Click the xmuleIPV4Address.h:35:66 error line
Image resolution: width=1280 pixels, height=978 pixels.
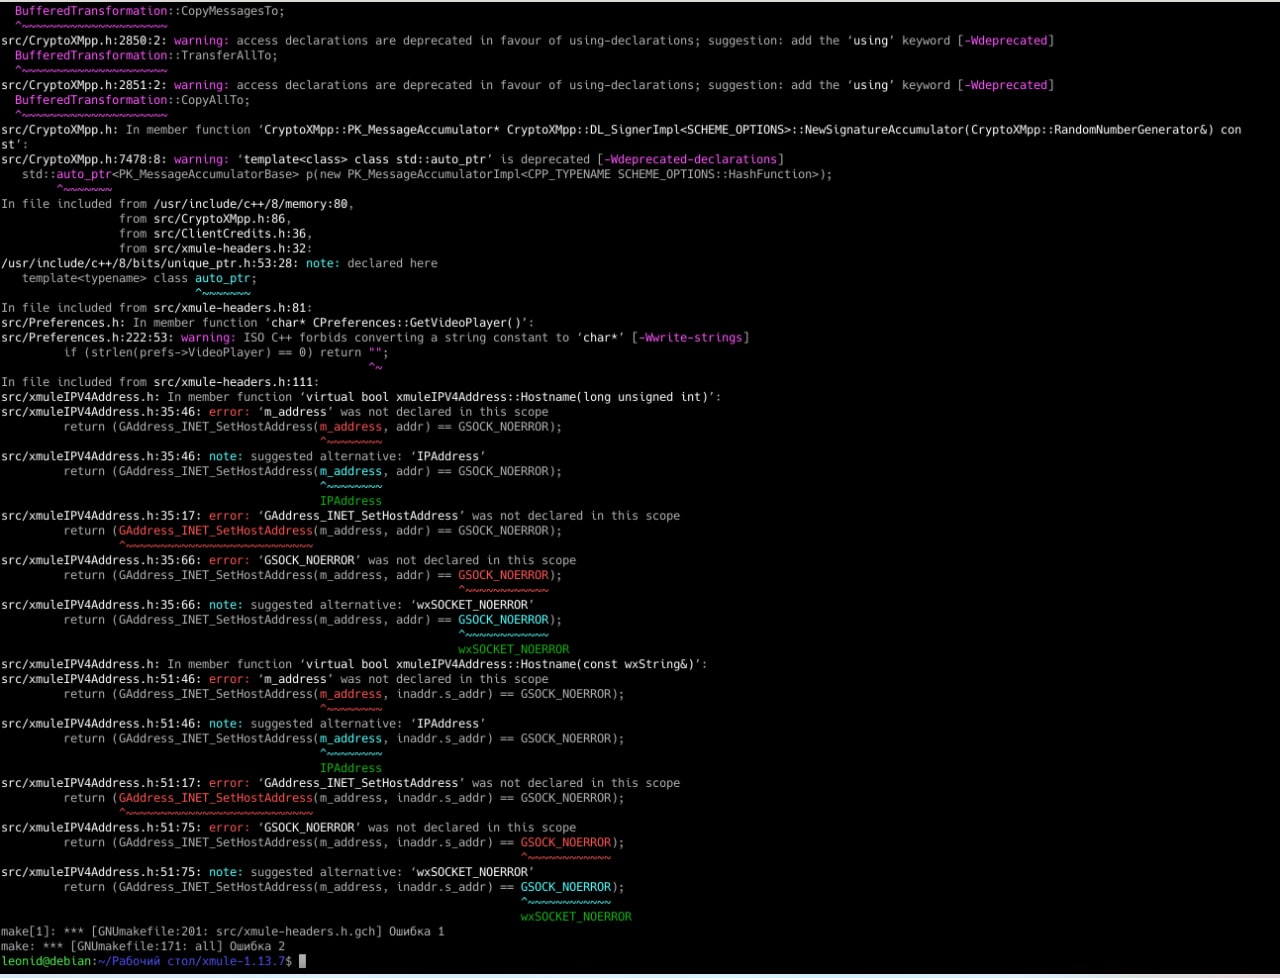click(x=288, y=560)
